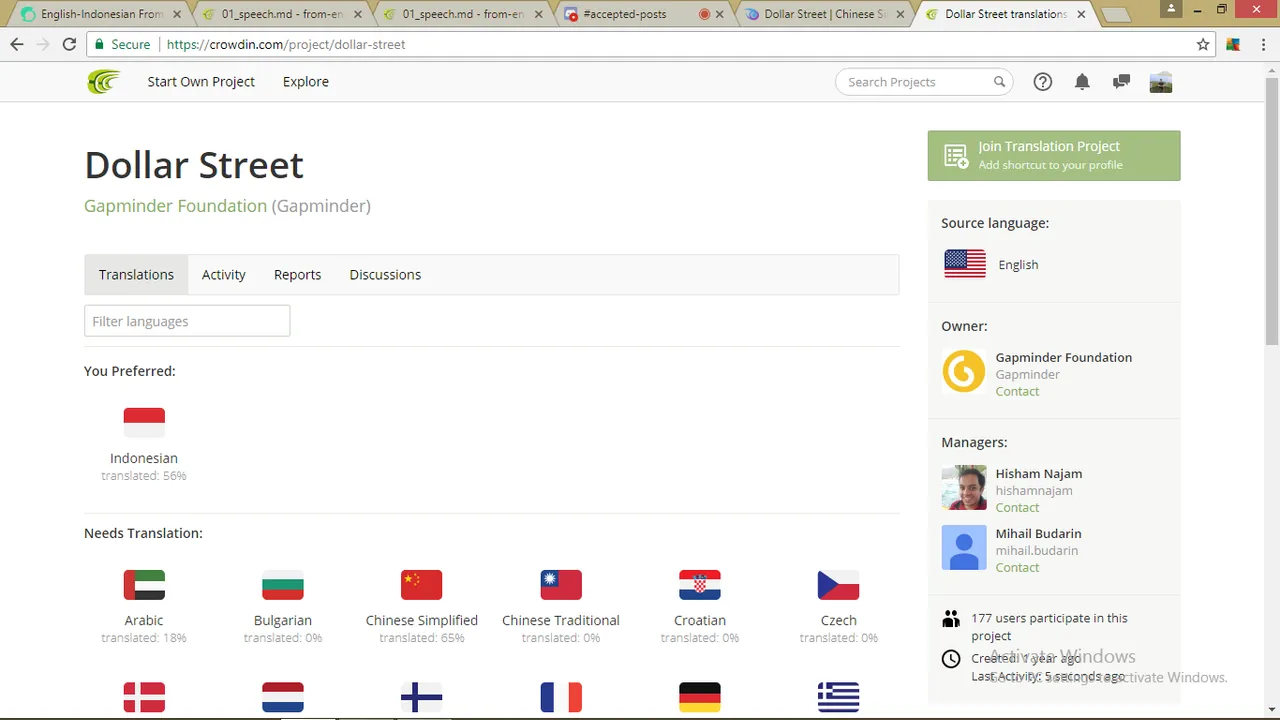Open notifications bell icon

1082,82
